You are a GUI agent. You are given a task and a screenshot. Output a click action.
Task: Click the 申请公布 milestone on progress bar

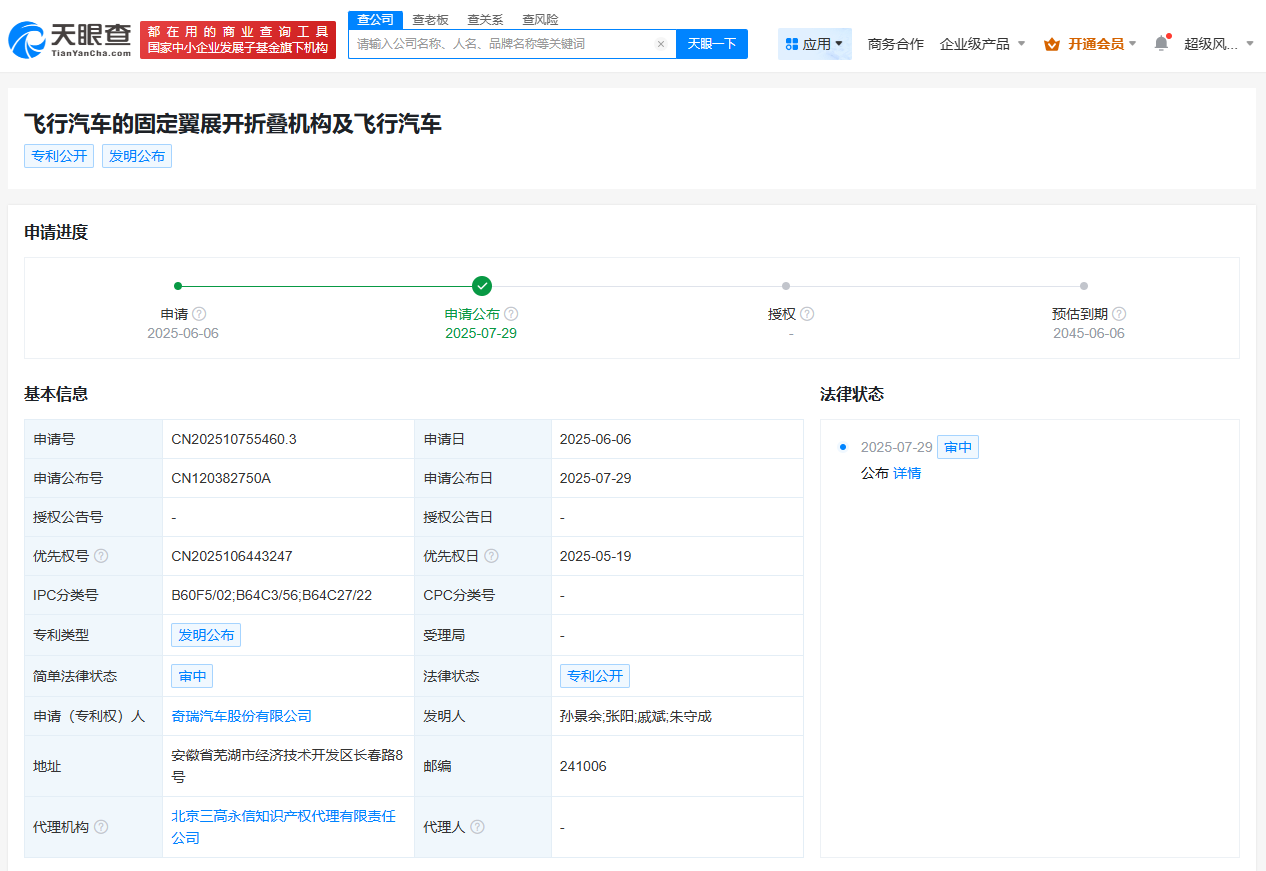pos(482,286)
